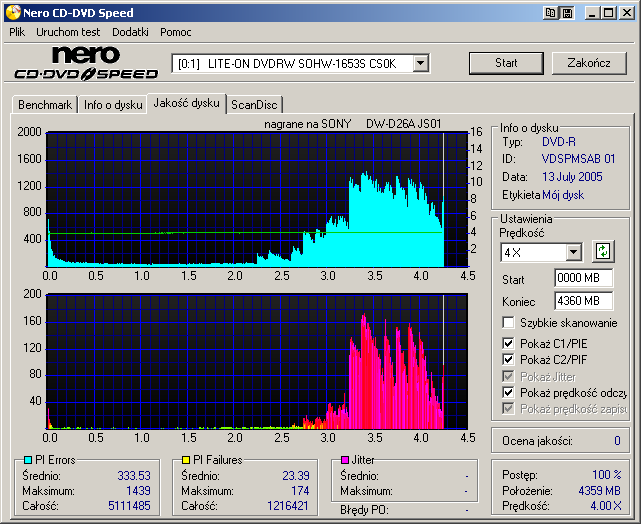Viewport: 641px width, 524px height.
Task: Uncheck Pokaż C1/PIE checkbox
Action: coord(508,343)
